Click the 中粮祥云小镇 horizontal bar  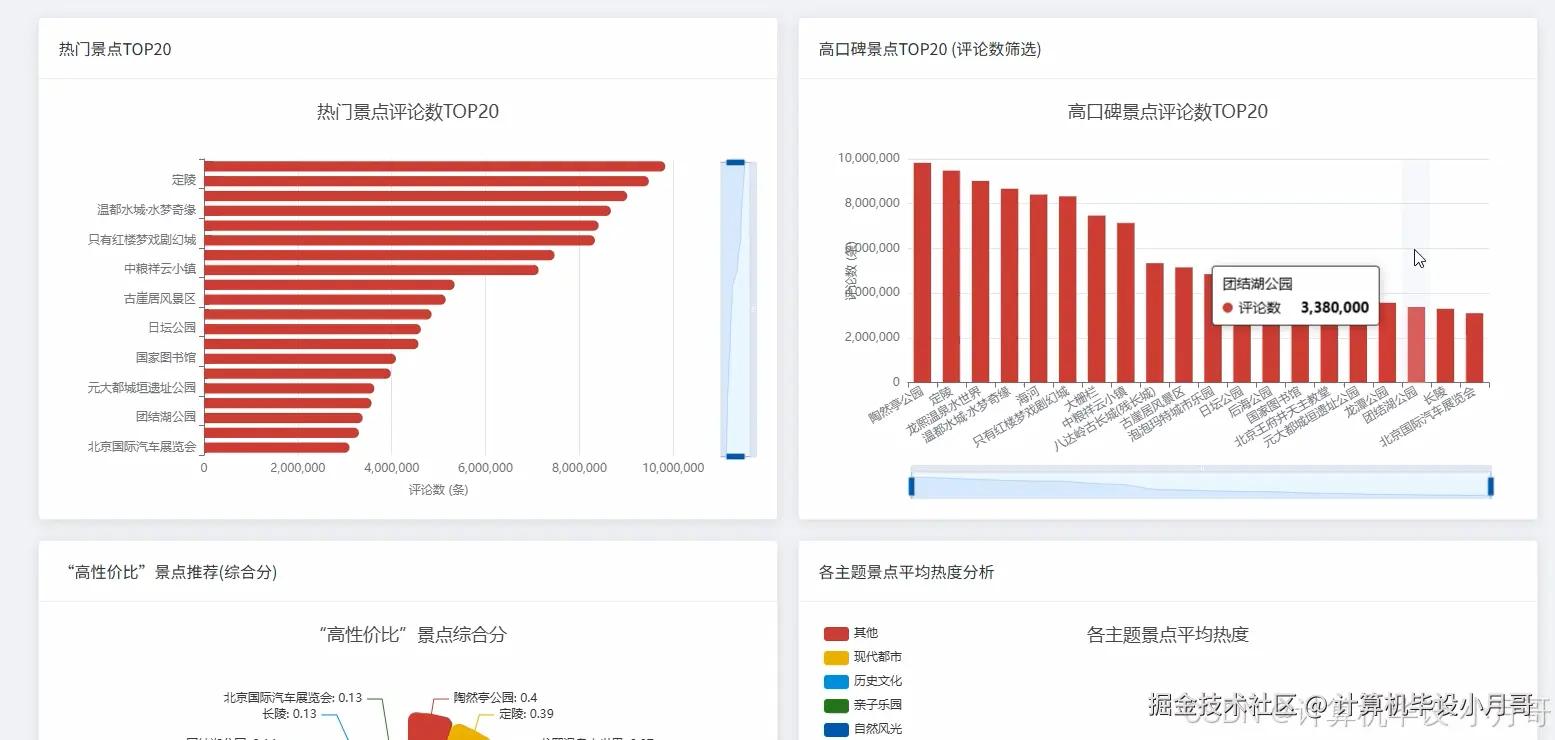pyautogui.click(x=371, y=270)
